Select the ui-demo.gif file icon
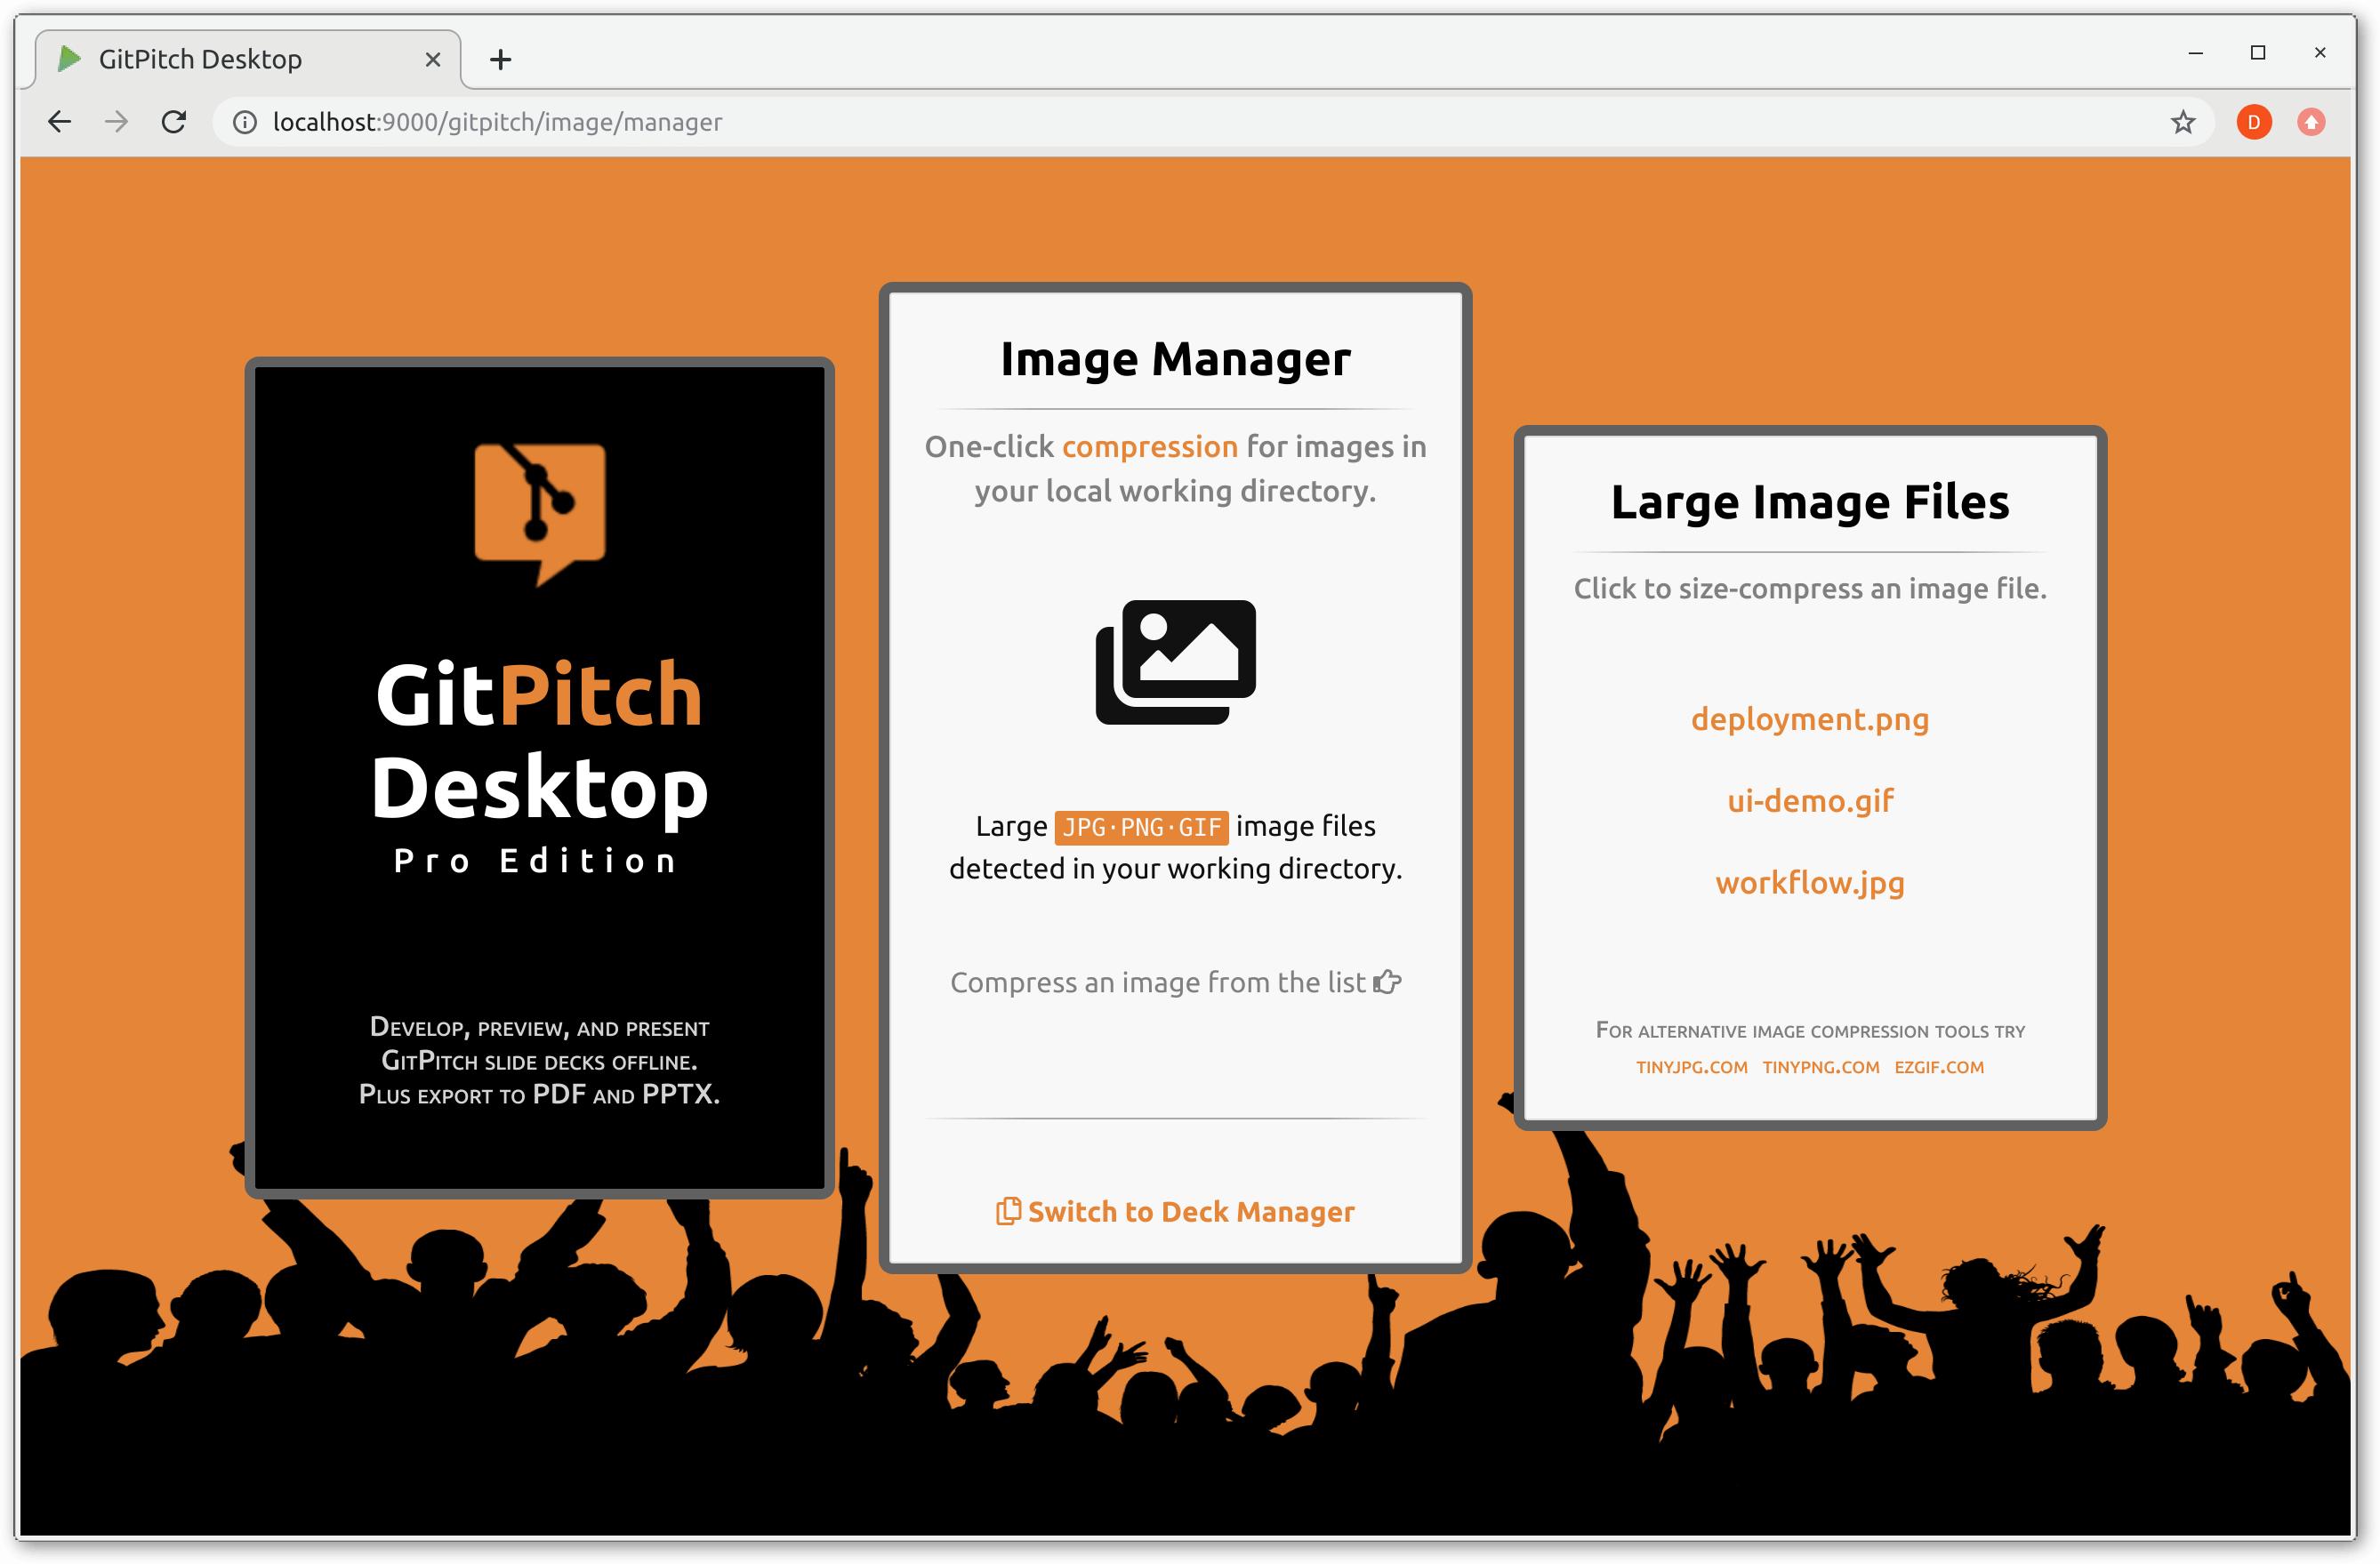Screen dimensions: 2380x1564 [x=1809, y=801]
